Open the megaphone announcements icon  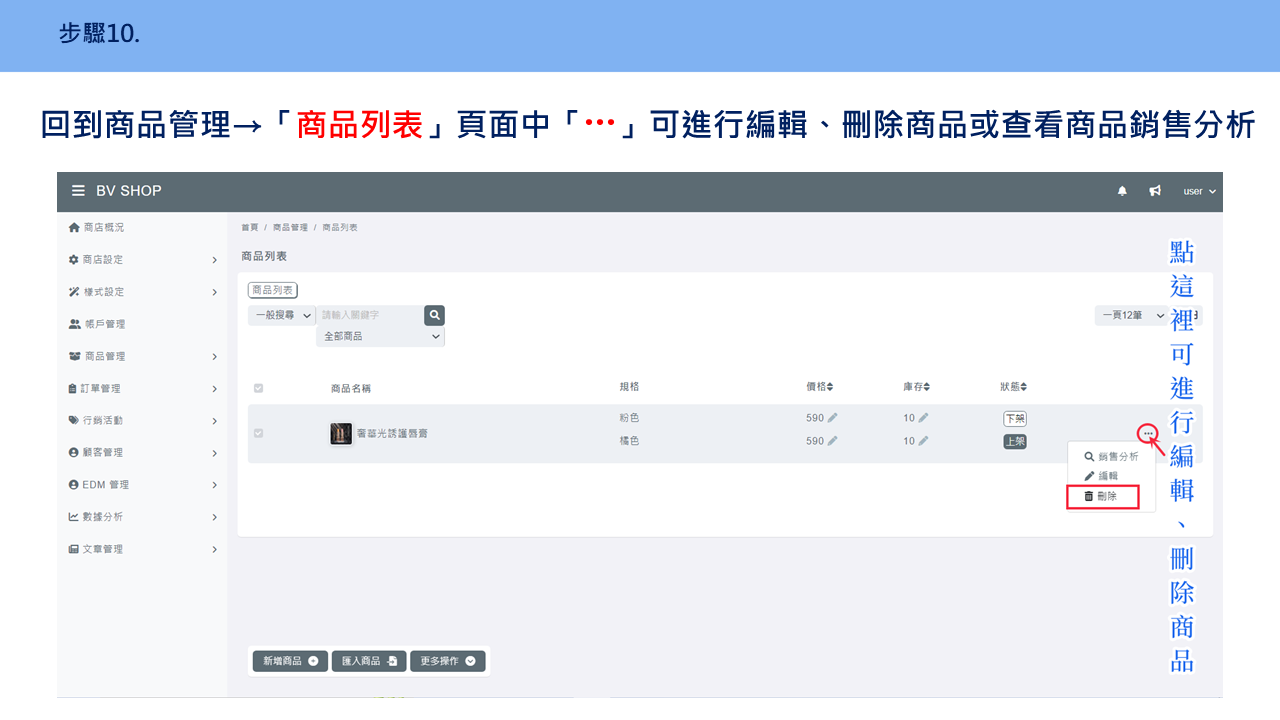1155,191
